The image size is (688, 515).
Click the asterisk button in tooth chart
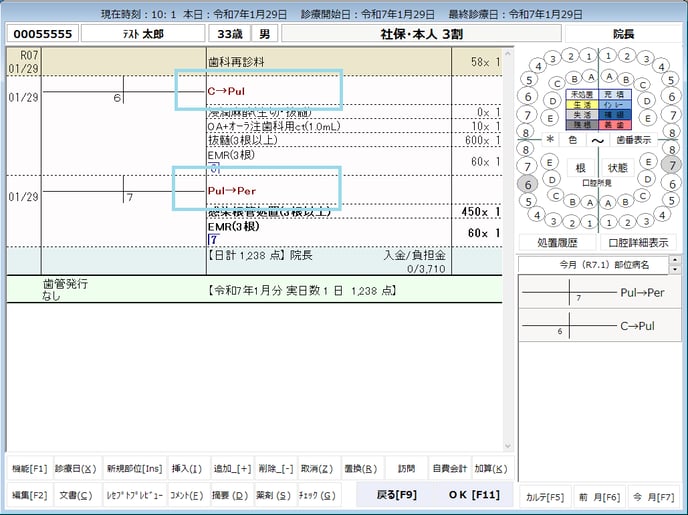coord(550,141)
